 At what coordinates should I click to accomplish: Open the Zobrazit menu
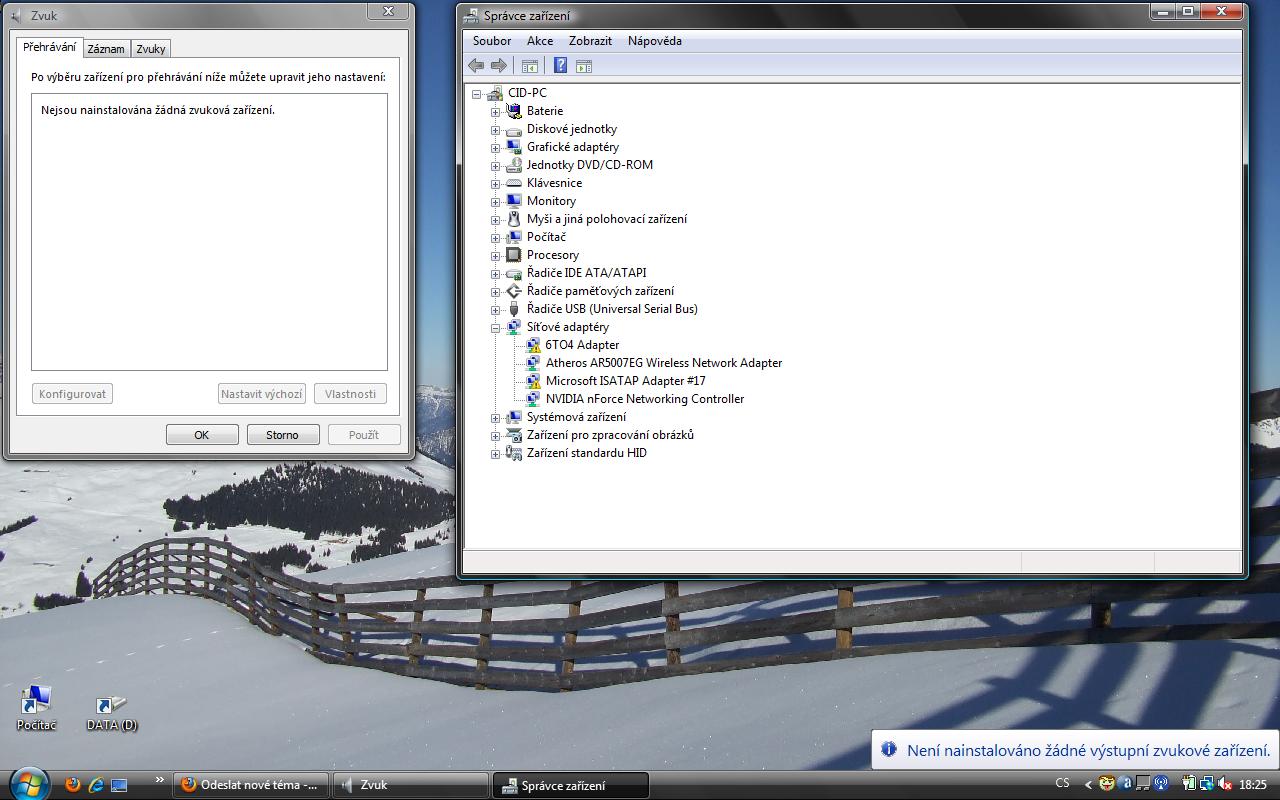click(590, 41)
